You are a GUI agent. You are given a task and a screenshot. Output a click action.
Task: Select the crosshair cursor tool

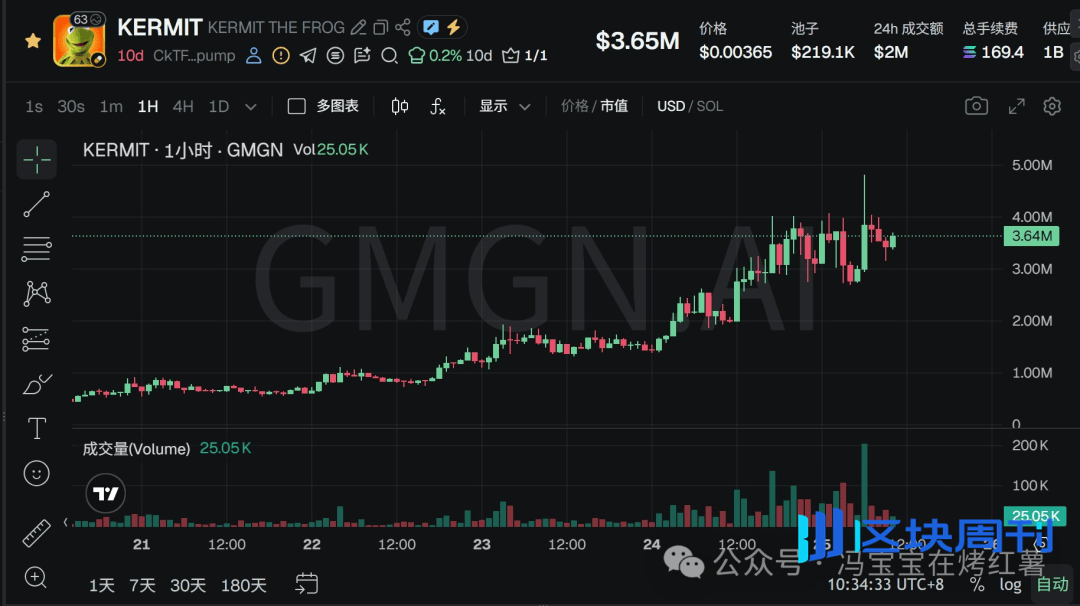37,159
